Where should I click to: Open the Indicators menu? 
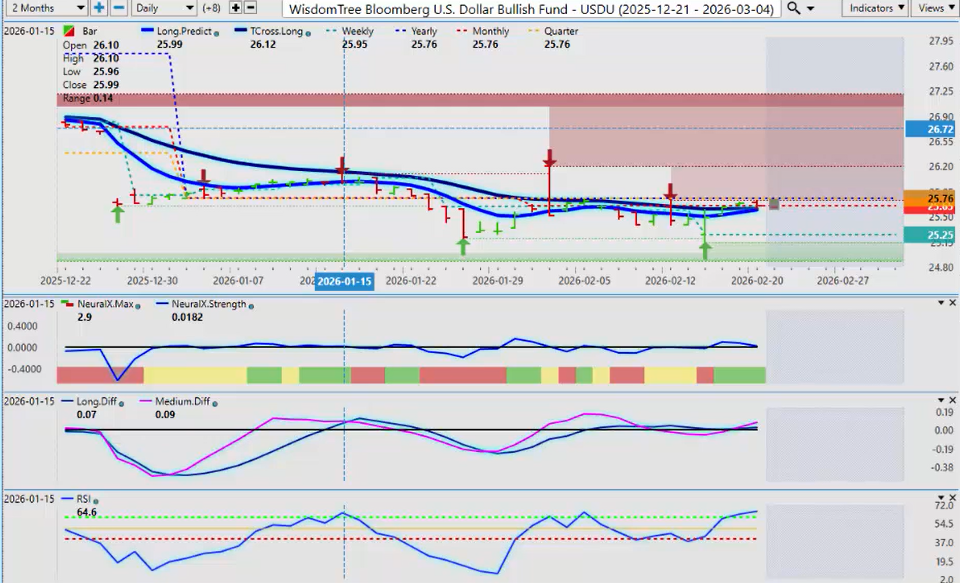(x=873, y=8)
